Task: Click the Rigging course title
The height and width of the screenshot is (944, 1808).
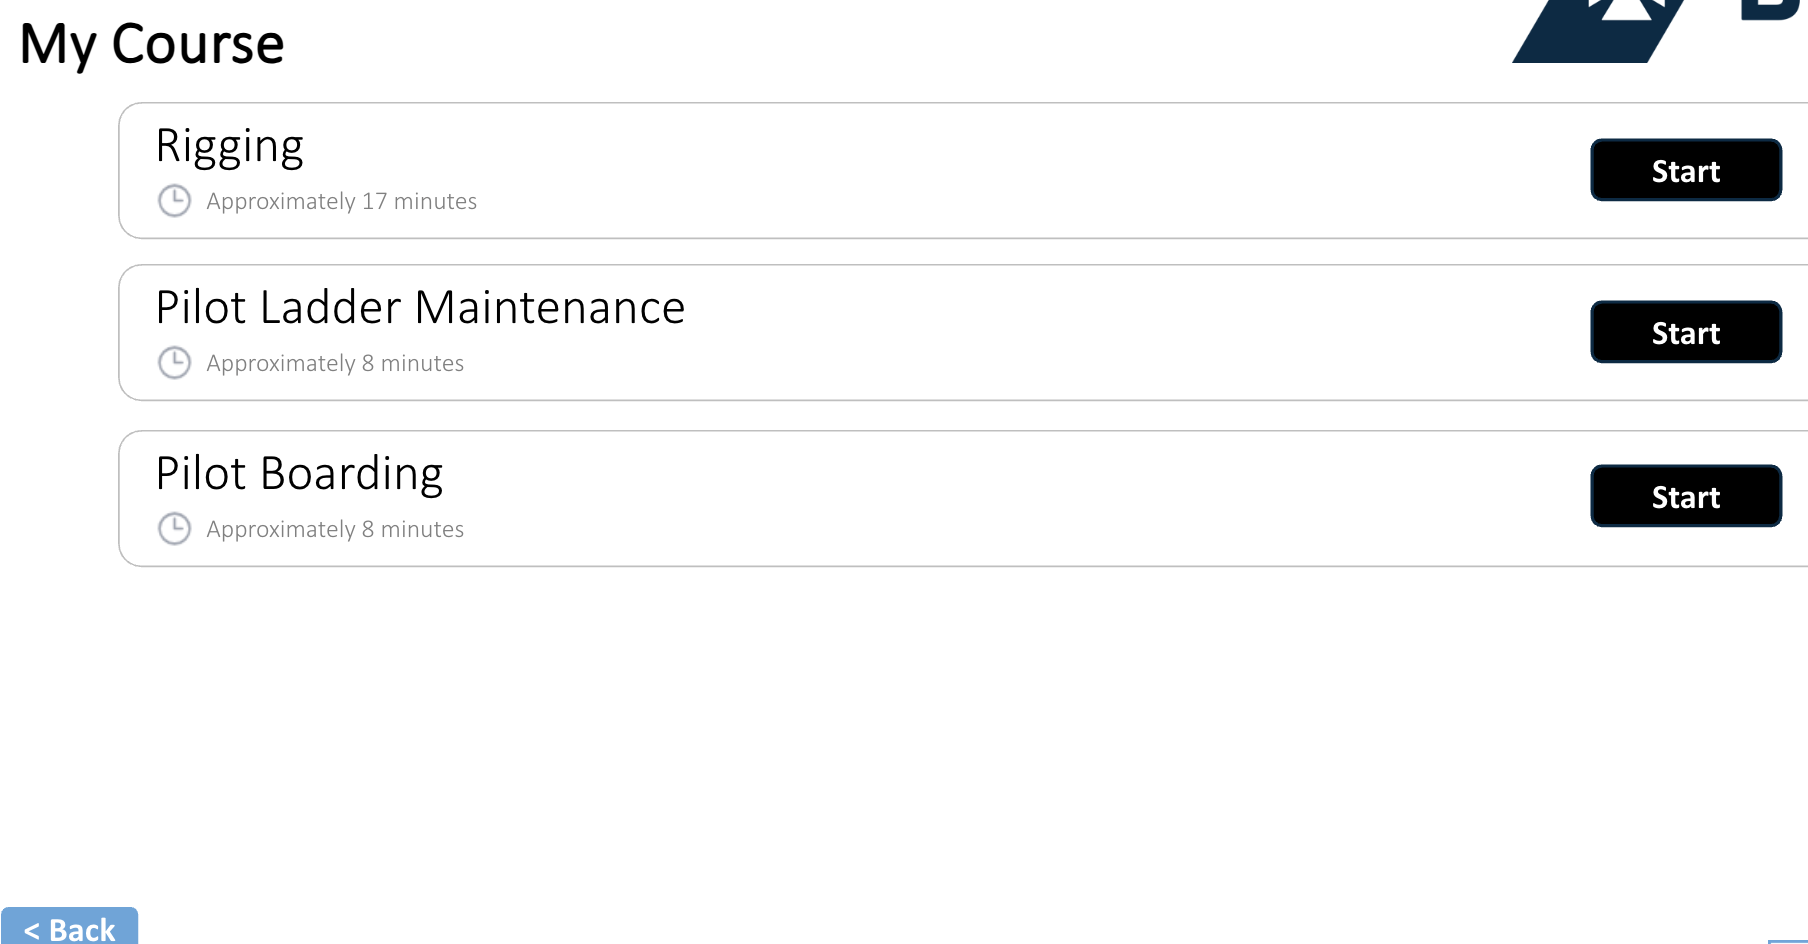Action: [230, 146]
